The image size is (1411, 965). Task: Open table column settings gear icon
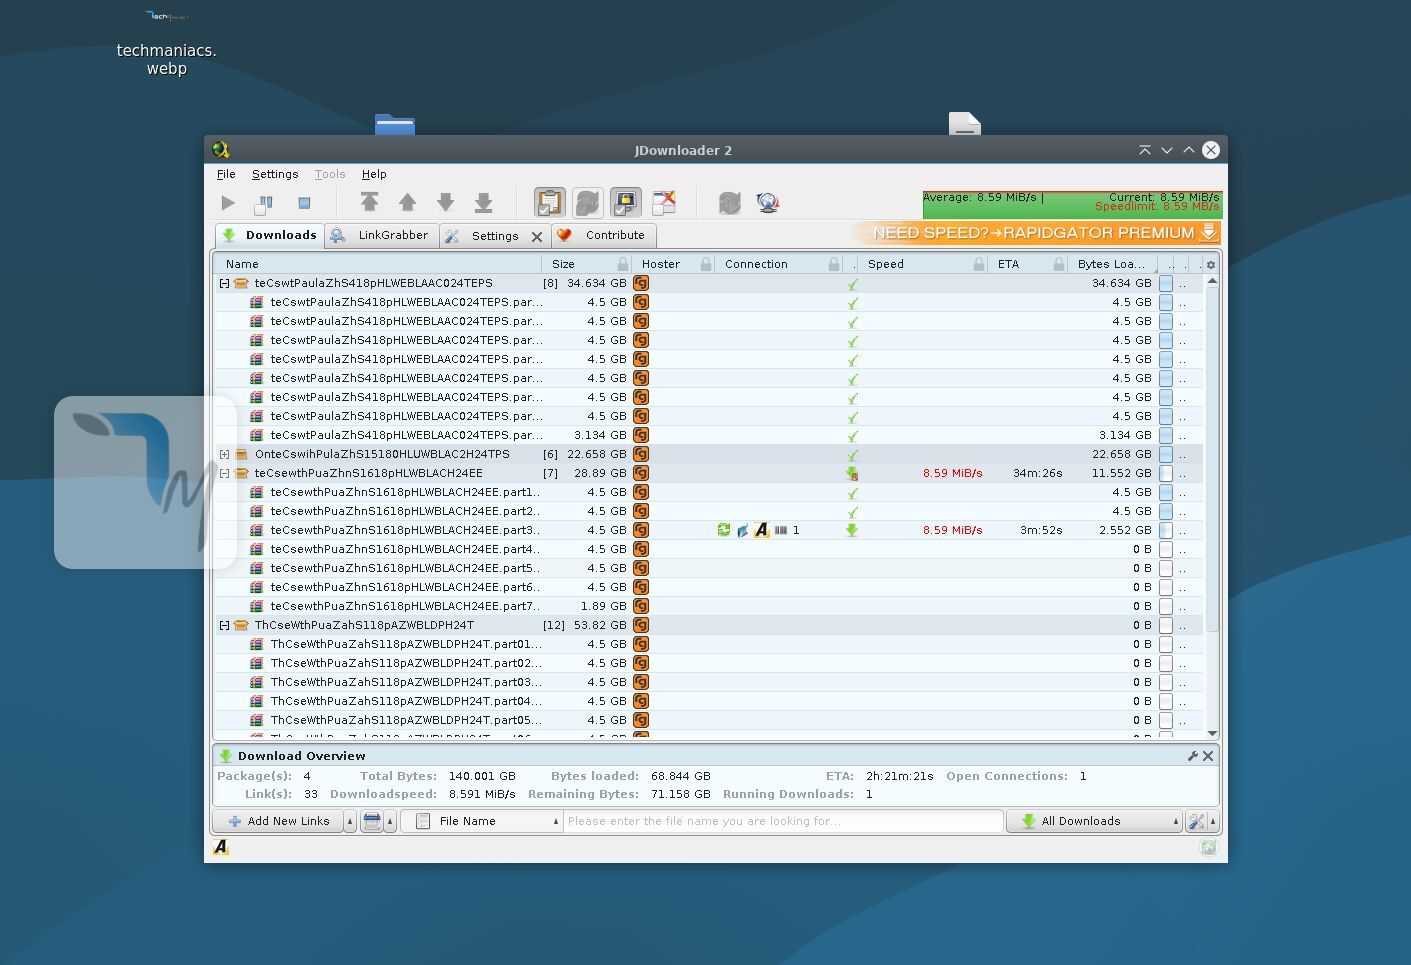pos(1211,265)
